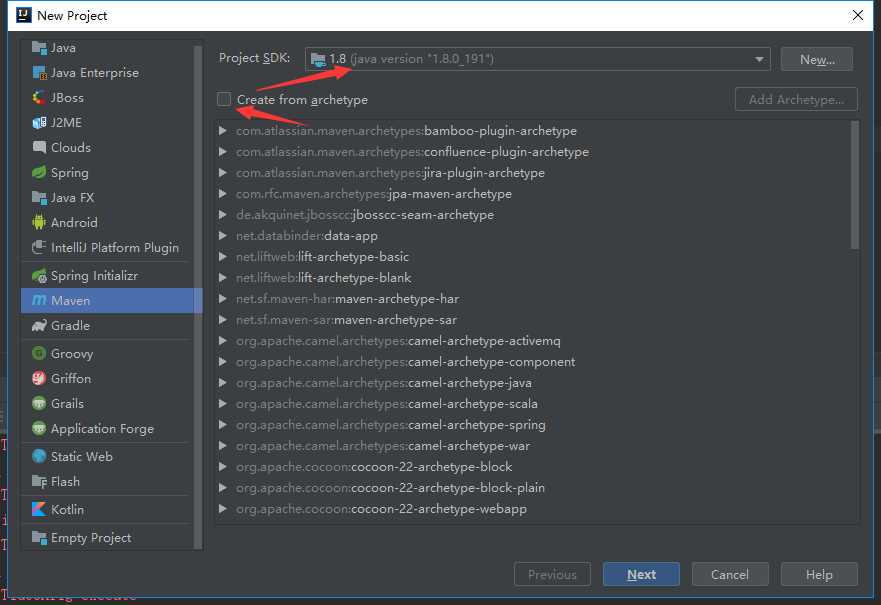This screenshot has height=605, width=881.
Task: Click the Spring Initializr icon
Action: click(39, 276)
